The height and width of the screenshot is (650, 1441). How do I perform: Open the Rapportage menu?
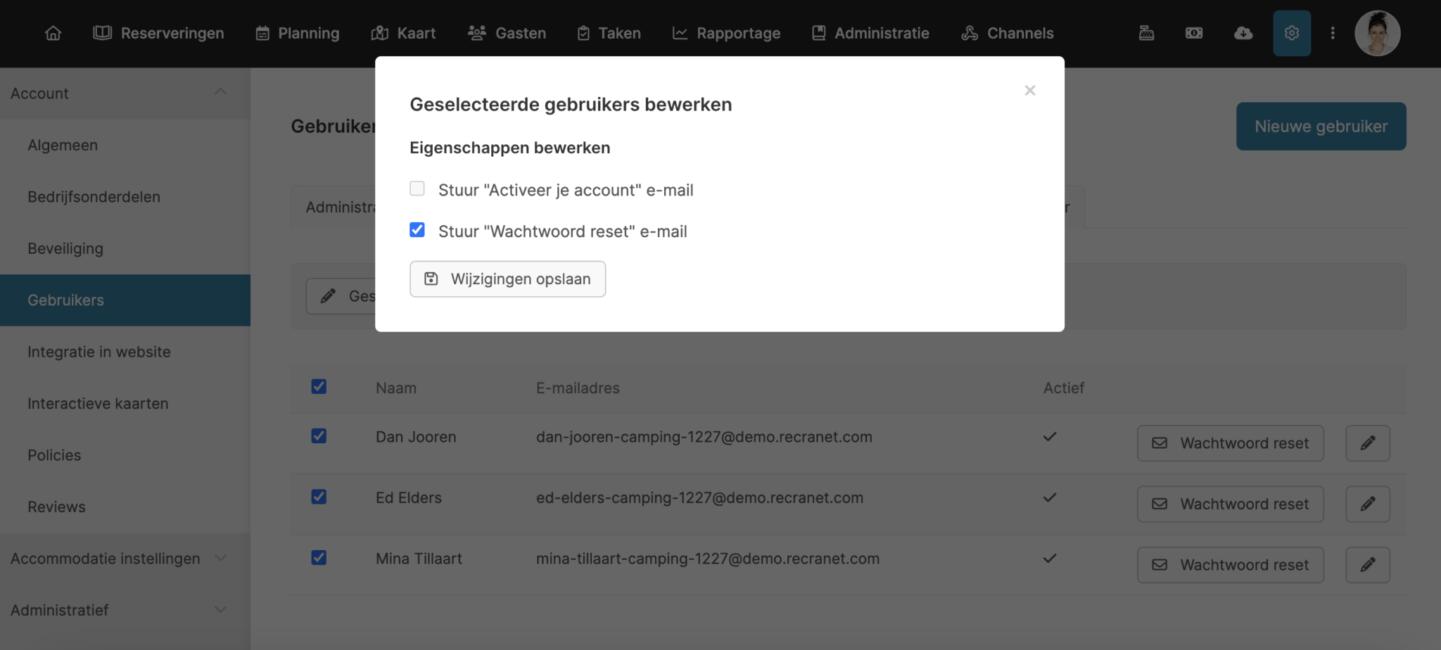tap(726, 33)
